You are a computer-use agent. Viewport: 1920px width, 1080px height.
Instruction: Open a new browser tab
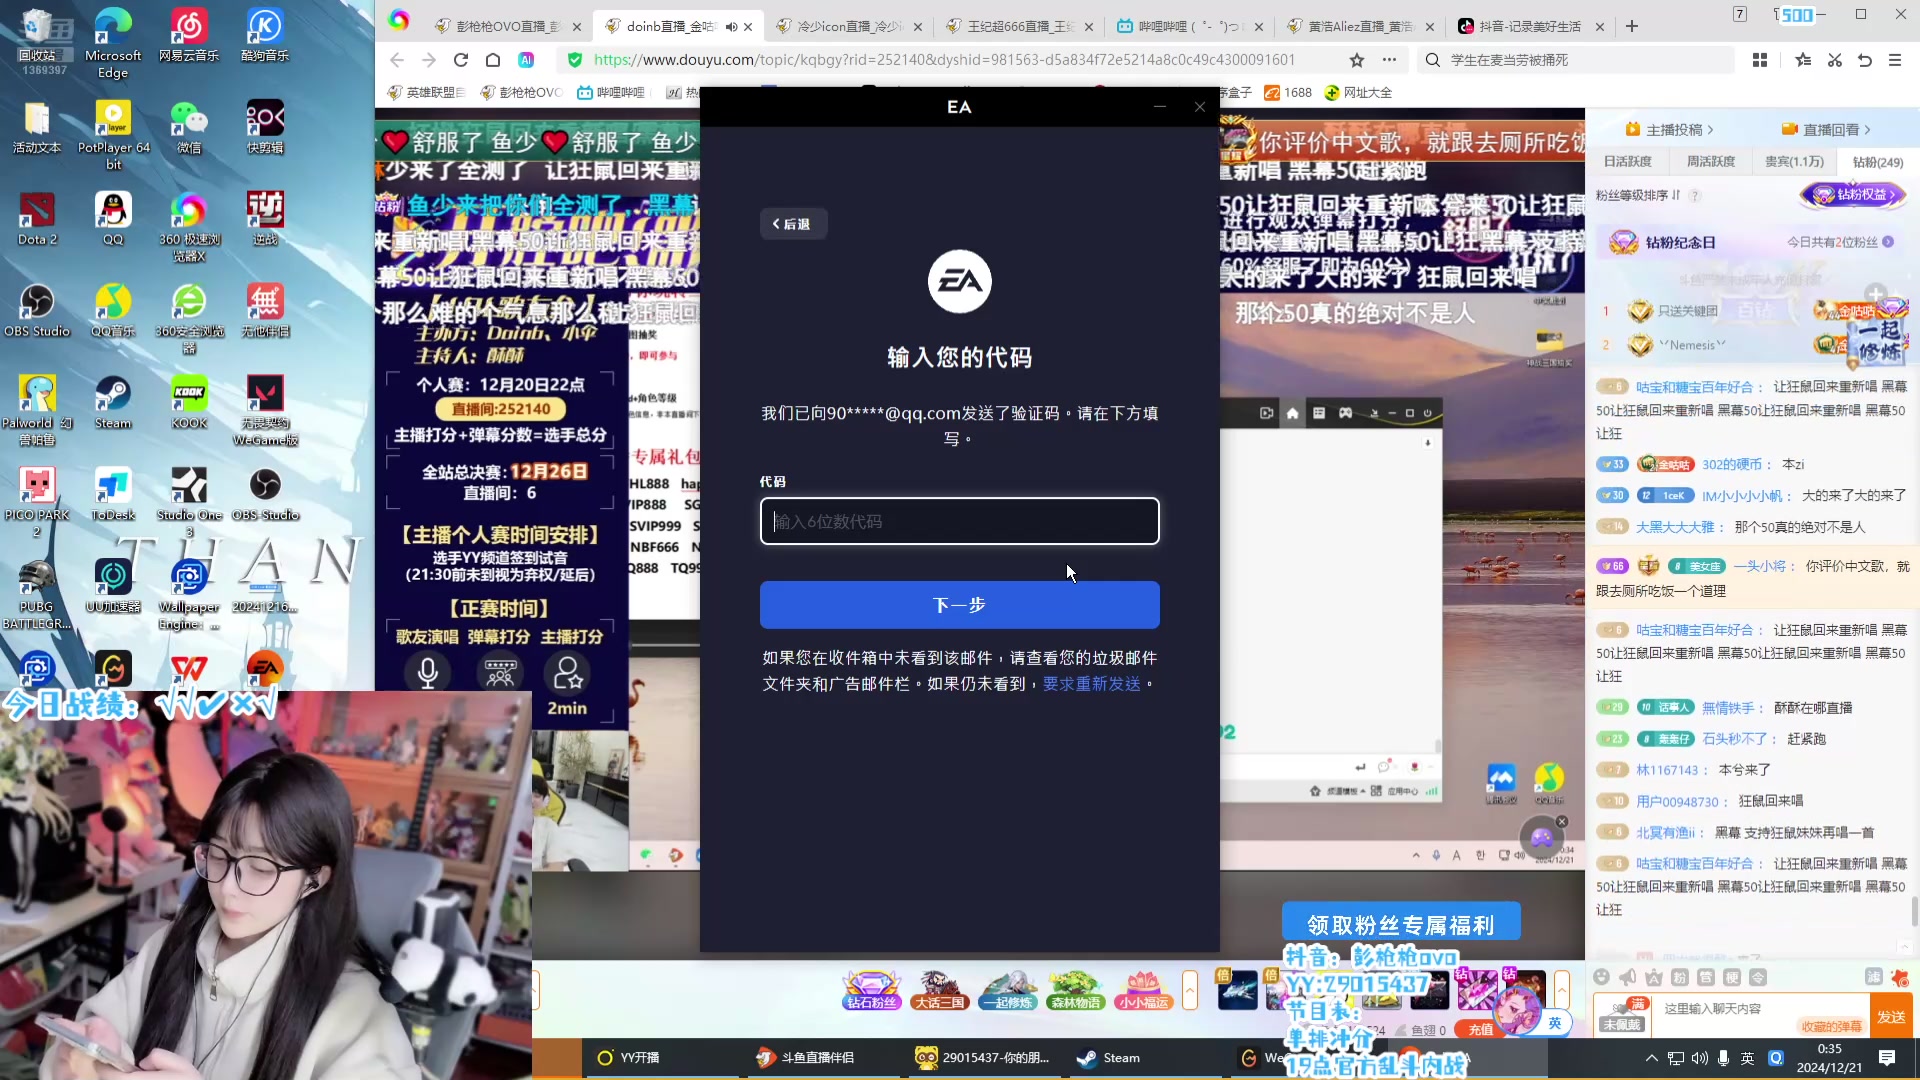[x=1632, y=26]
